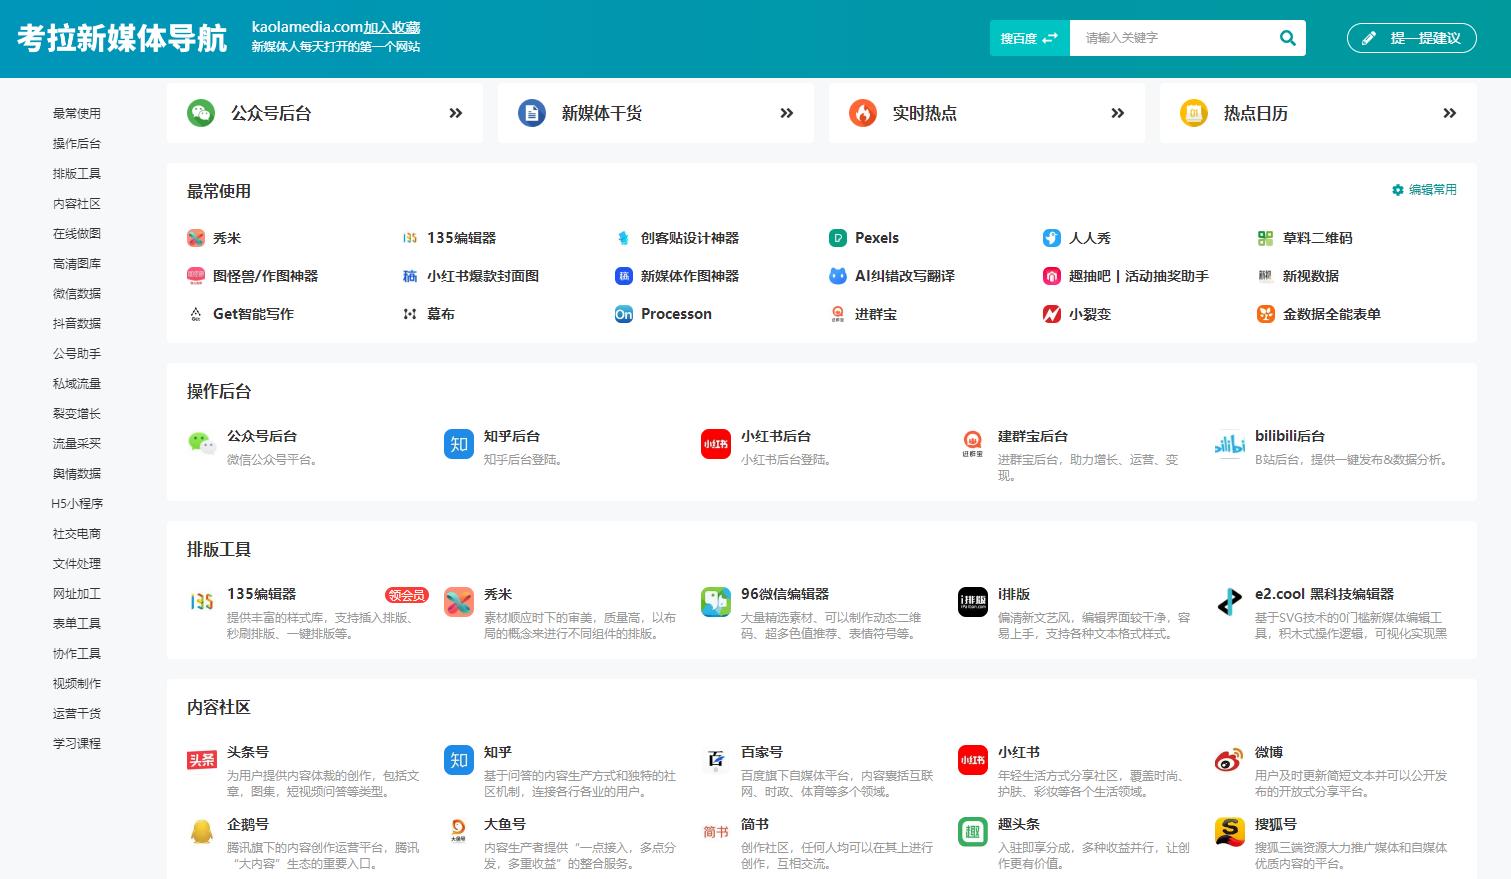Click the bilibili后台 icon
This screenshot has height=879, width=1511.
1229,446
